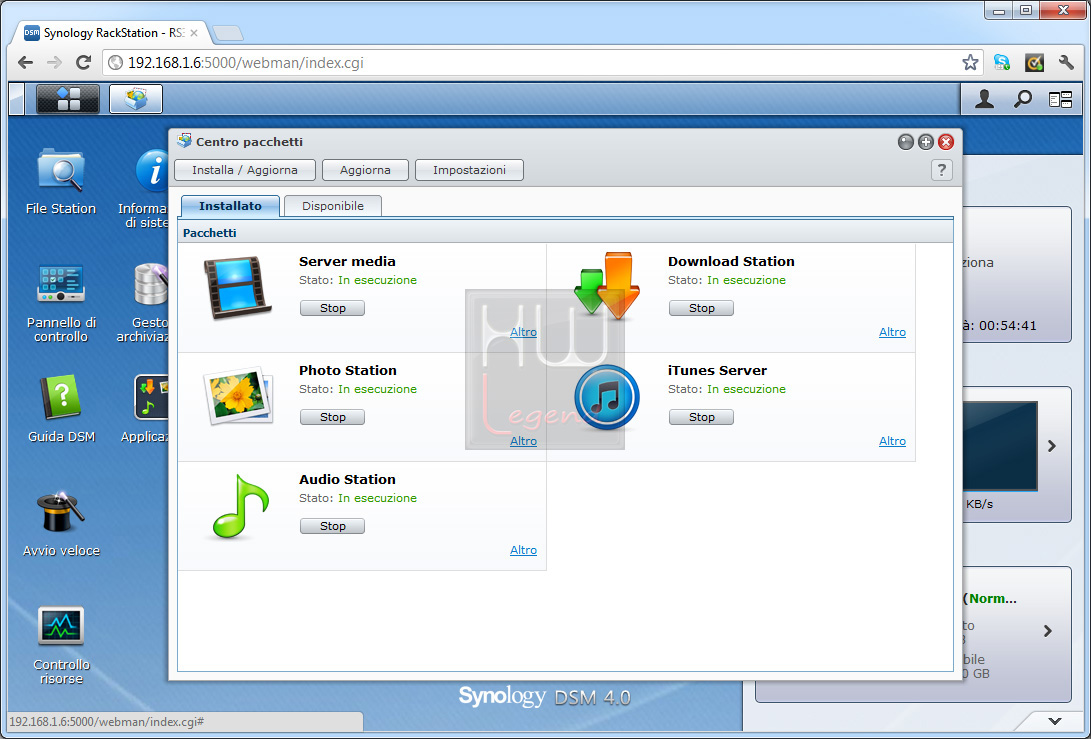Close the Centro pacchetti window
Viewport: 1091px width, 739px height.
tap(946, 142)
